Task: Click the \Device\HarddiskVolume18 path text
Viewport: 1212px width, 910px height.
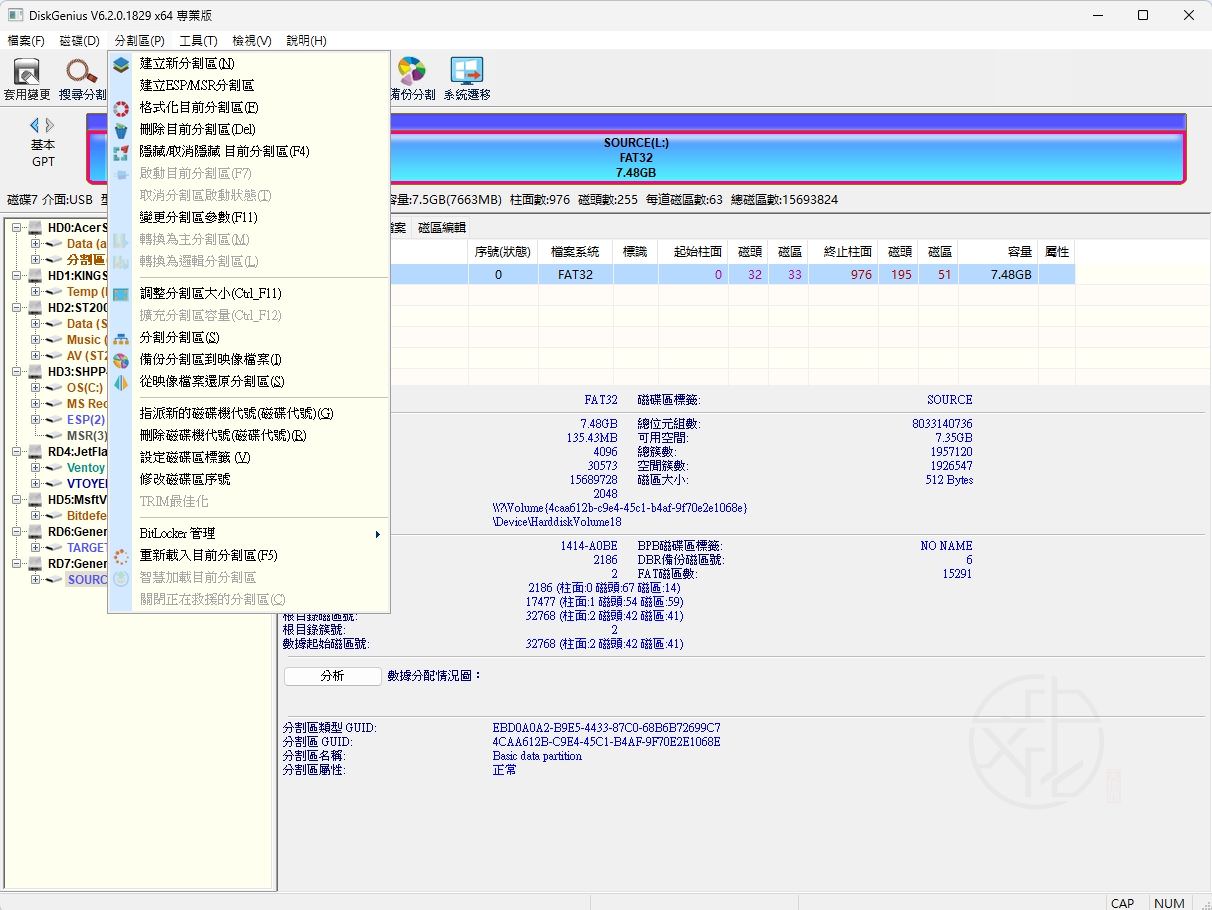Action: [x=556, y=522]
